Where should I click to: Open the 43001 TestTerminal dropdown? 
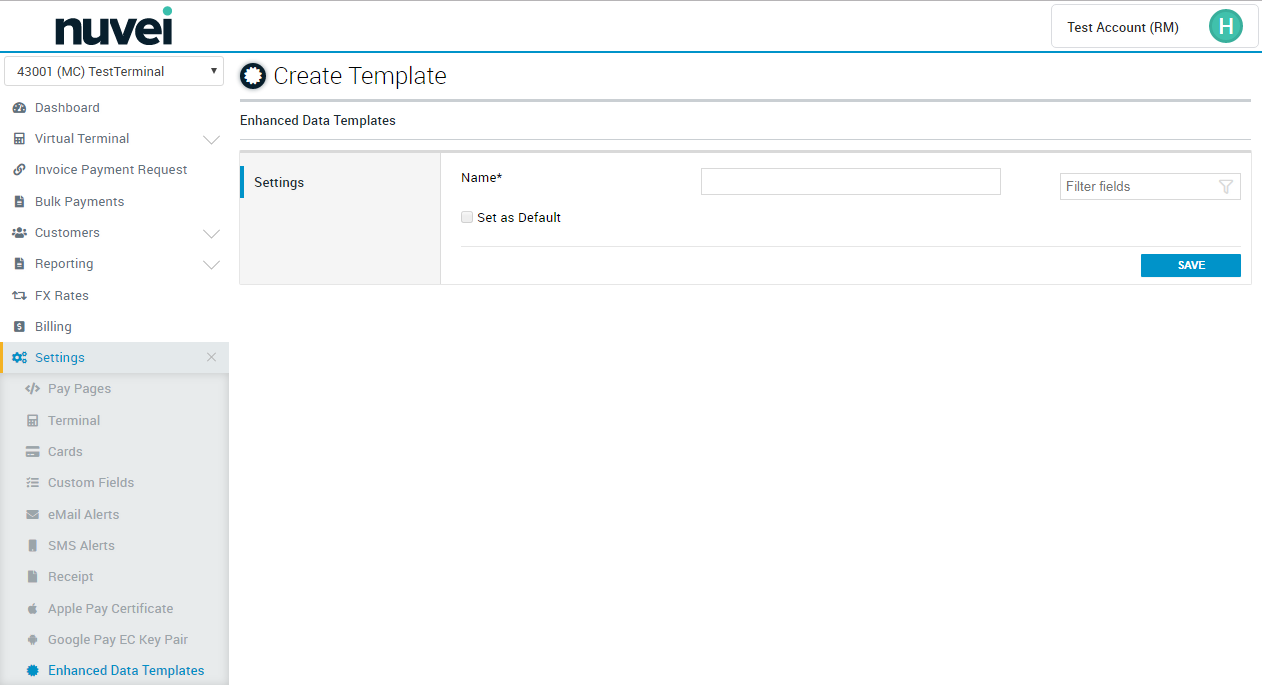(114, 72)
